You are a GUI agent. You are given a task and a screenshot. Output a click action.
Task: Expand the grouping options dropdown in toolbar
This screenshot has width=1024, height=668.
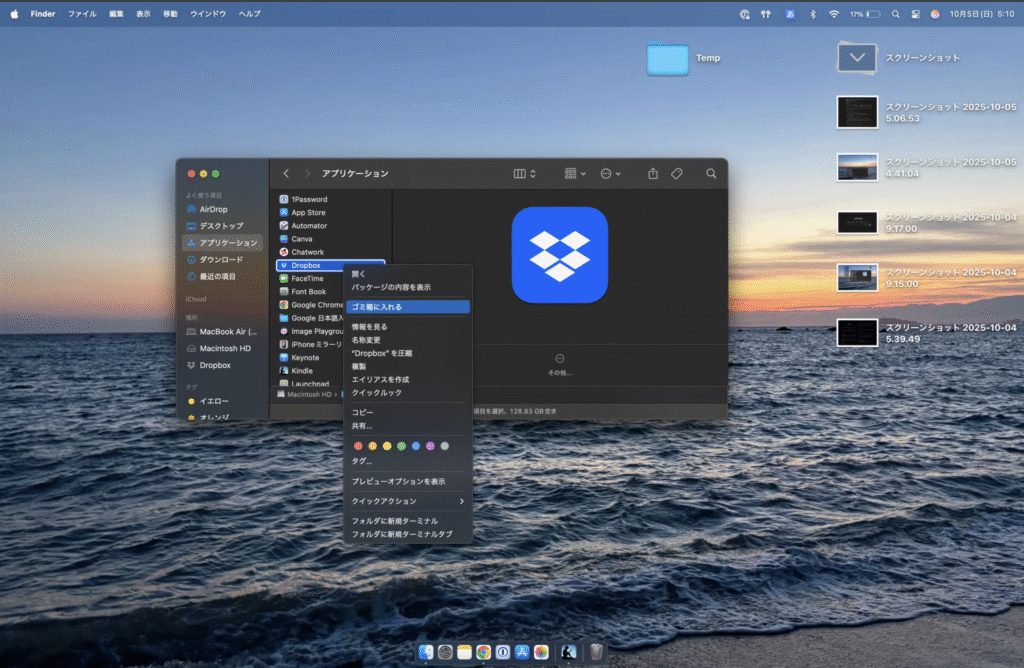point(575,173)
